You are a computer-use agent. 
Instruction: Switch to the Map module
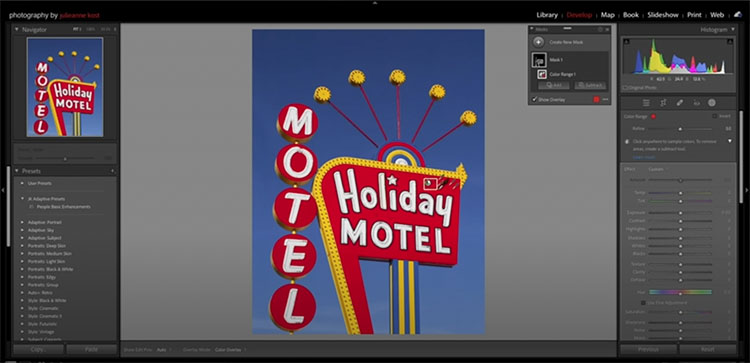pyautogui.click(x=607, y=15)
